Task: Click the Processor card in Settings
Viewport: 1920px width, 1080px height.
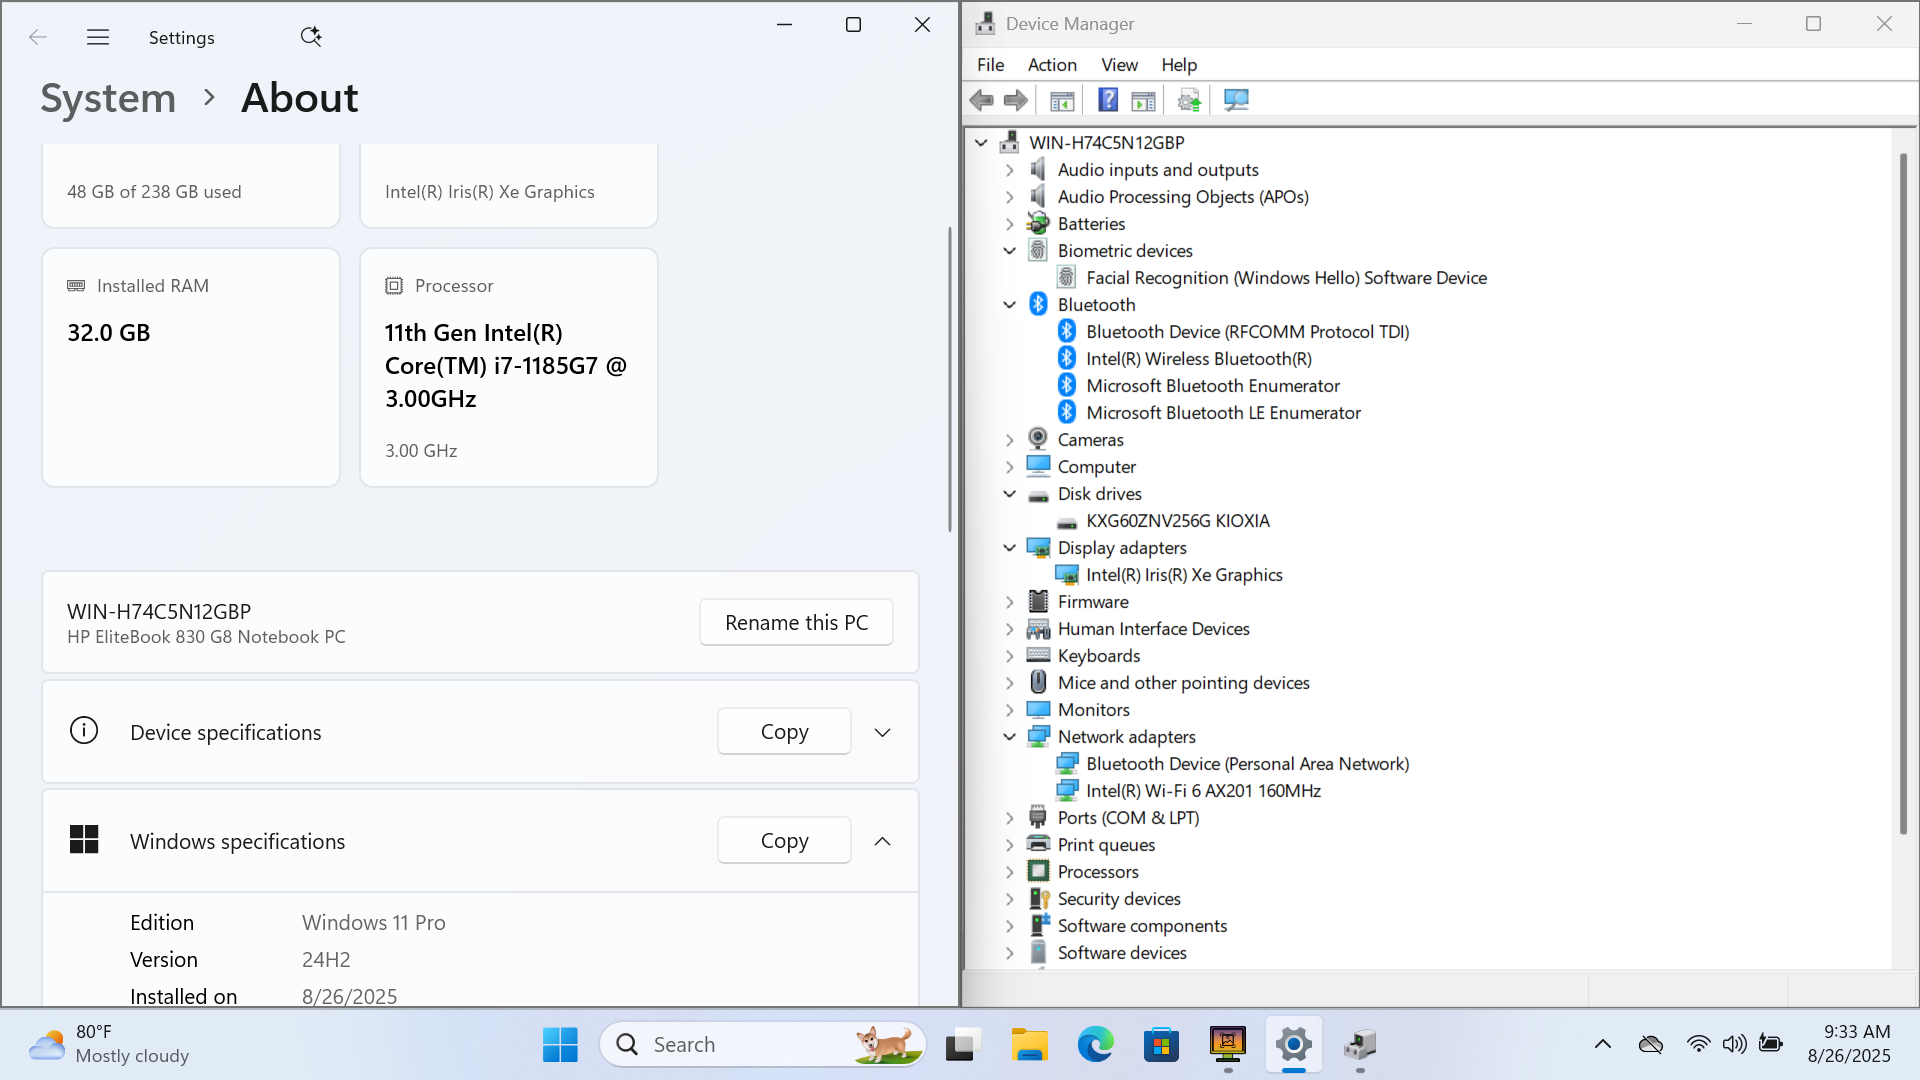Action: click(x=509, y=367)
